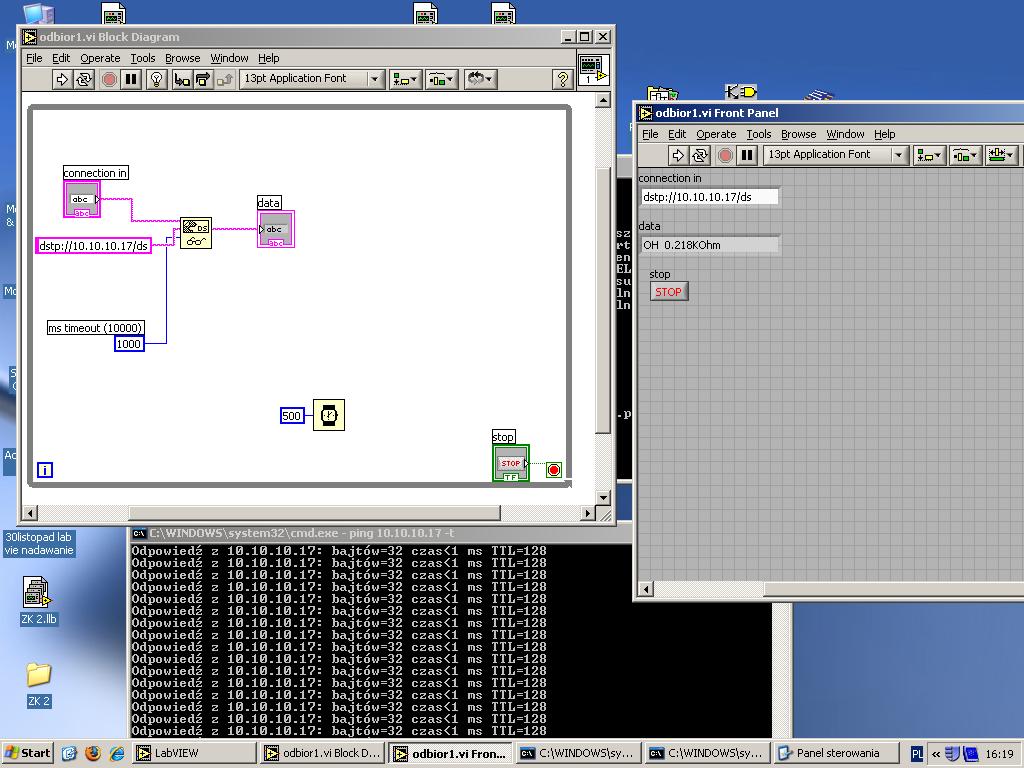Click the Run arrow in Block Diagram toolbar
This screenshot has width=1024, height=768.
(61, 79)
